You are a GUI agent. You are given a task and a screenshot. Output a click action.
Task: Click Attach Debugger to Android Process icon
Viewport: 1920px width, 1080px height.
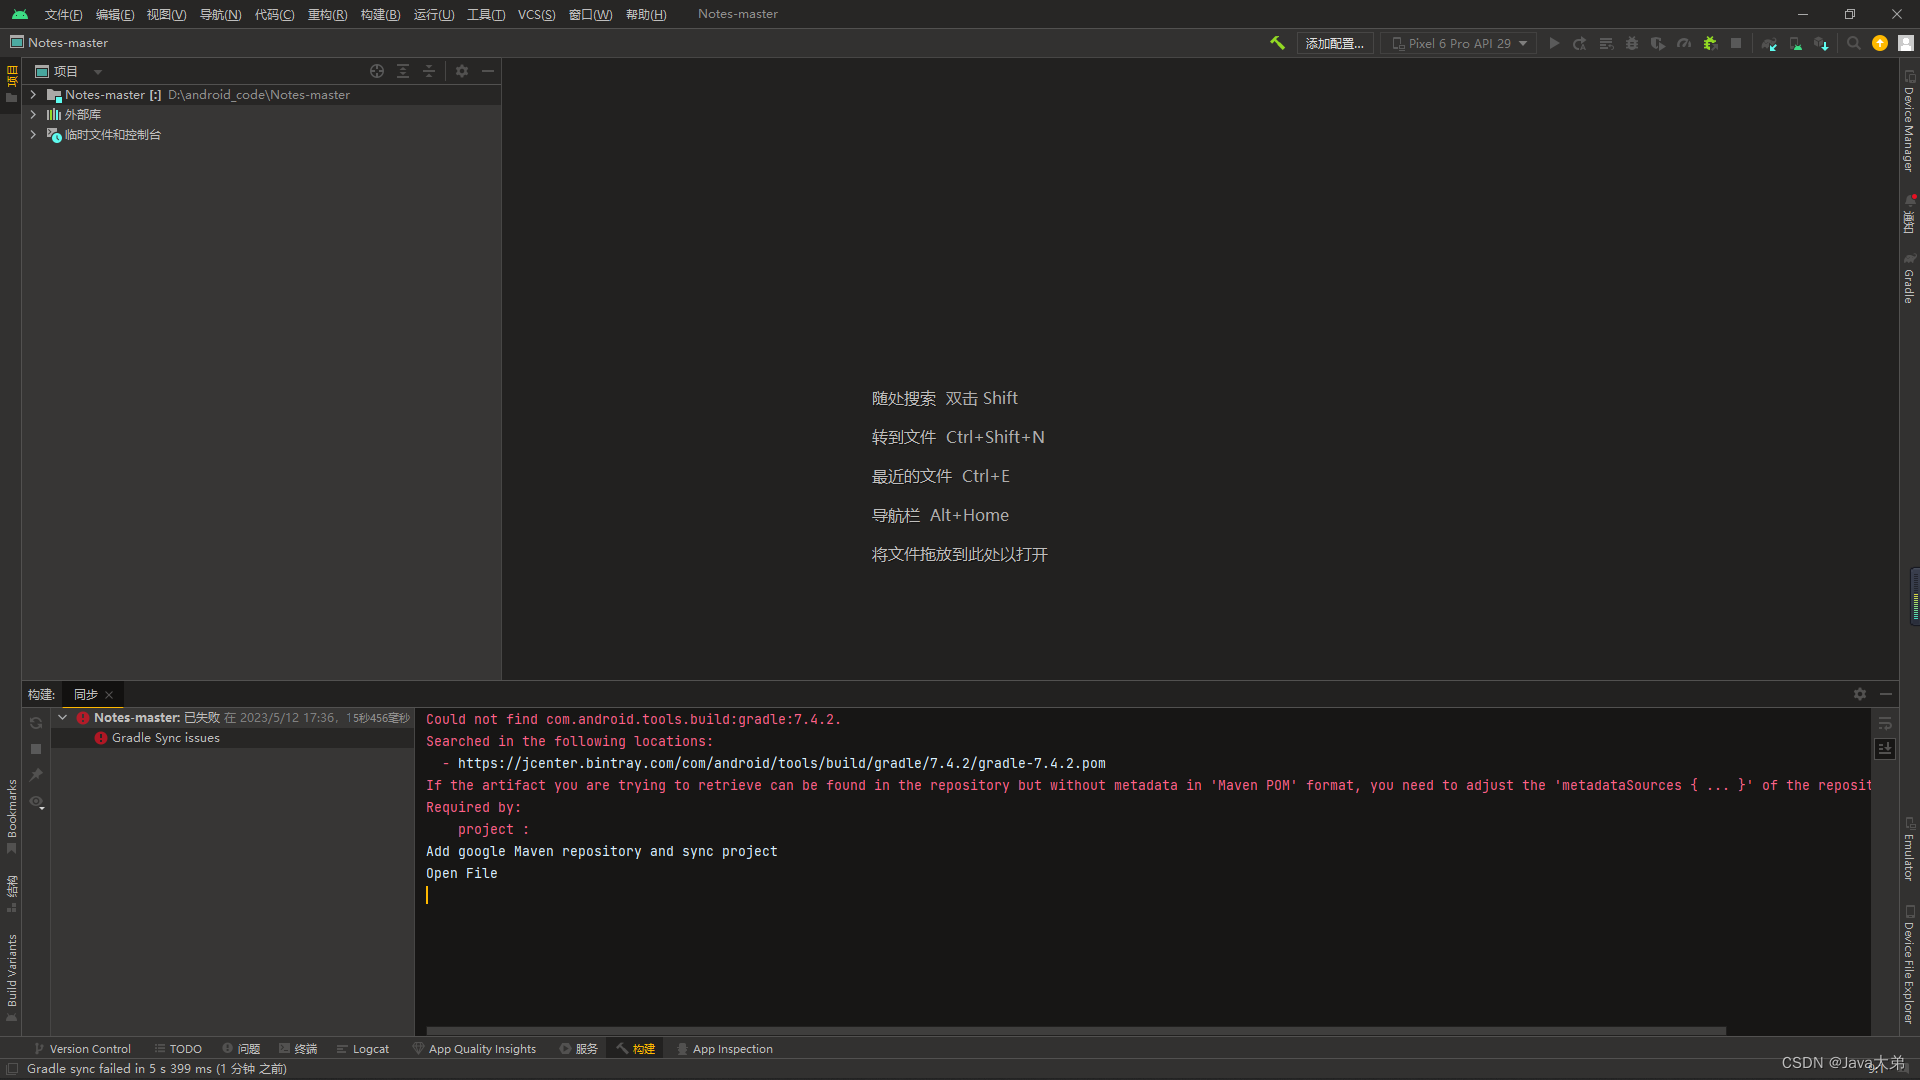pos(1710,43)
